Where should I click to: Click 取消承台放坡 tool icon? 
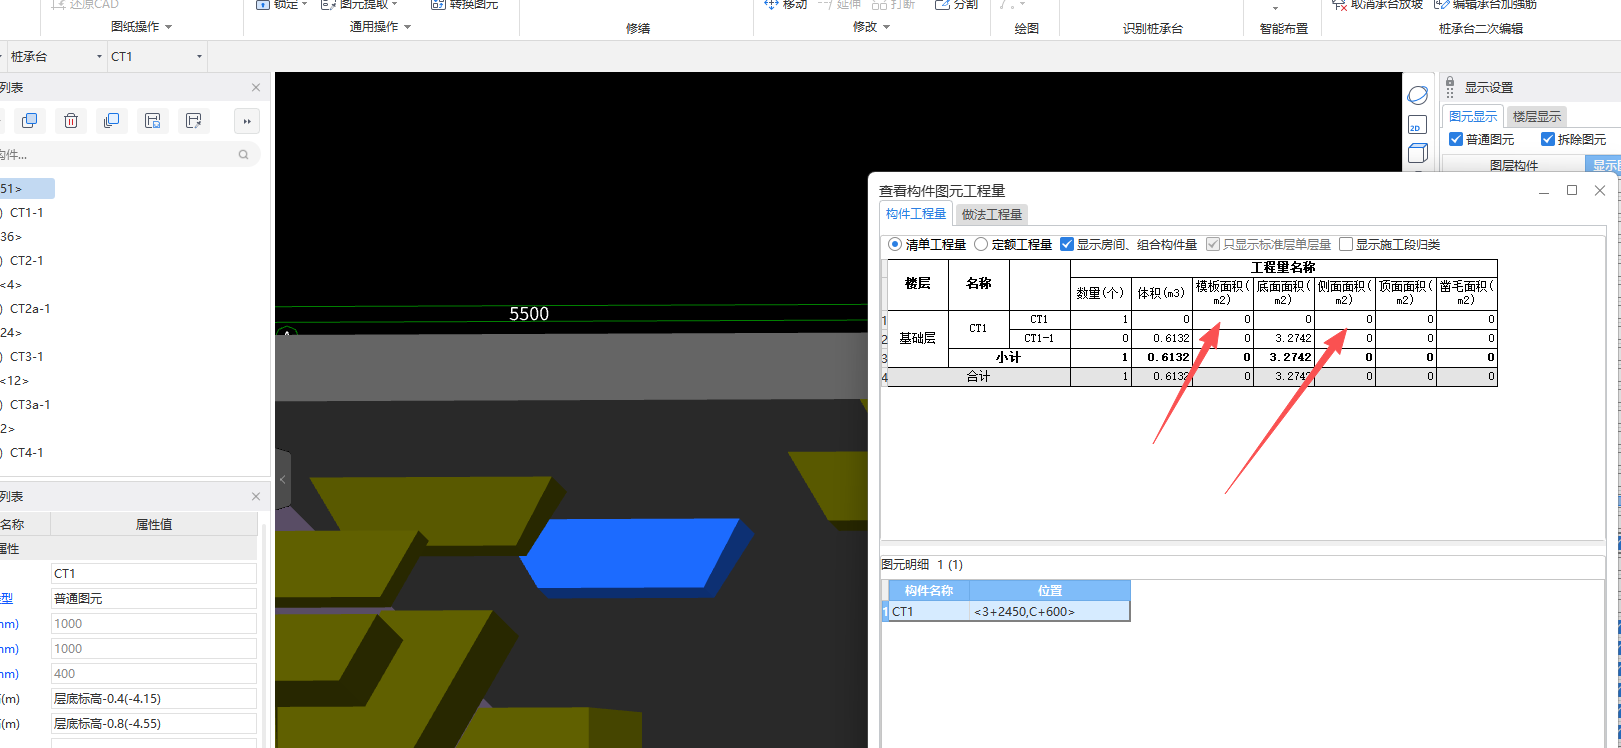[1339, 5]
